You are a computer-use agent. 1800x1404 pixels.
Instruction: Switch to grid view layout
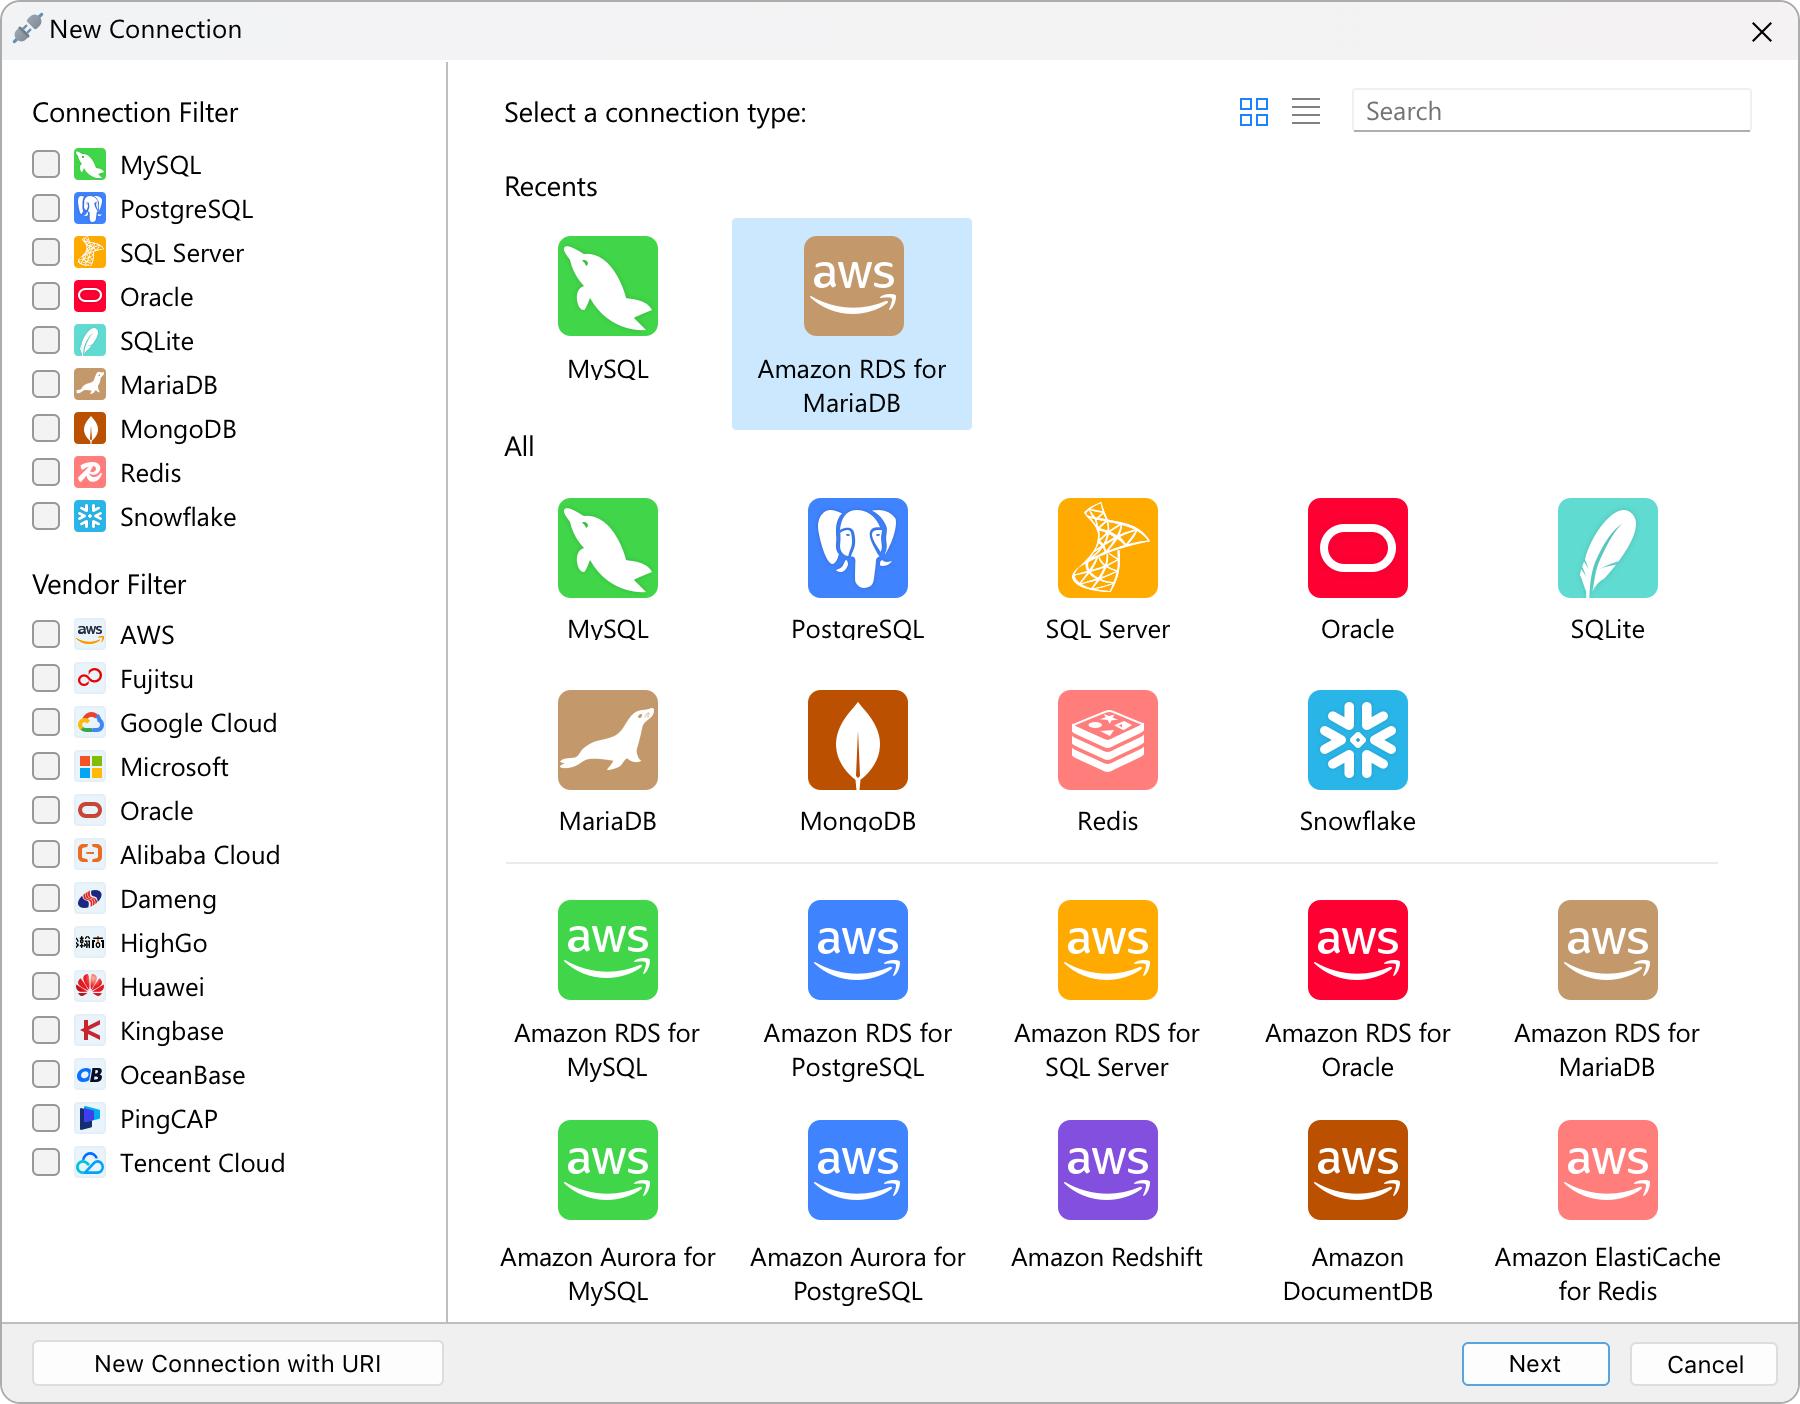pyautogui.click(x=1253, y=111)
